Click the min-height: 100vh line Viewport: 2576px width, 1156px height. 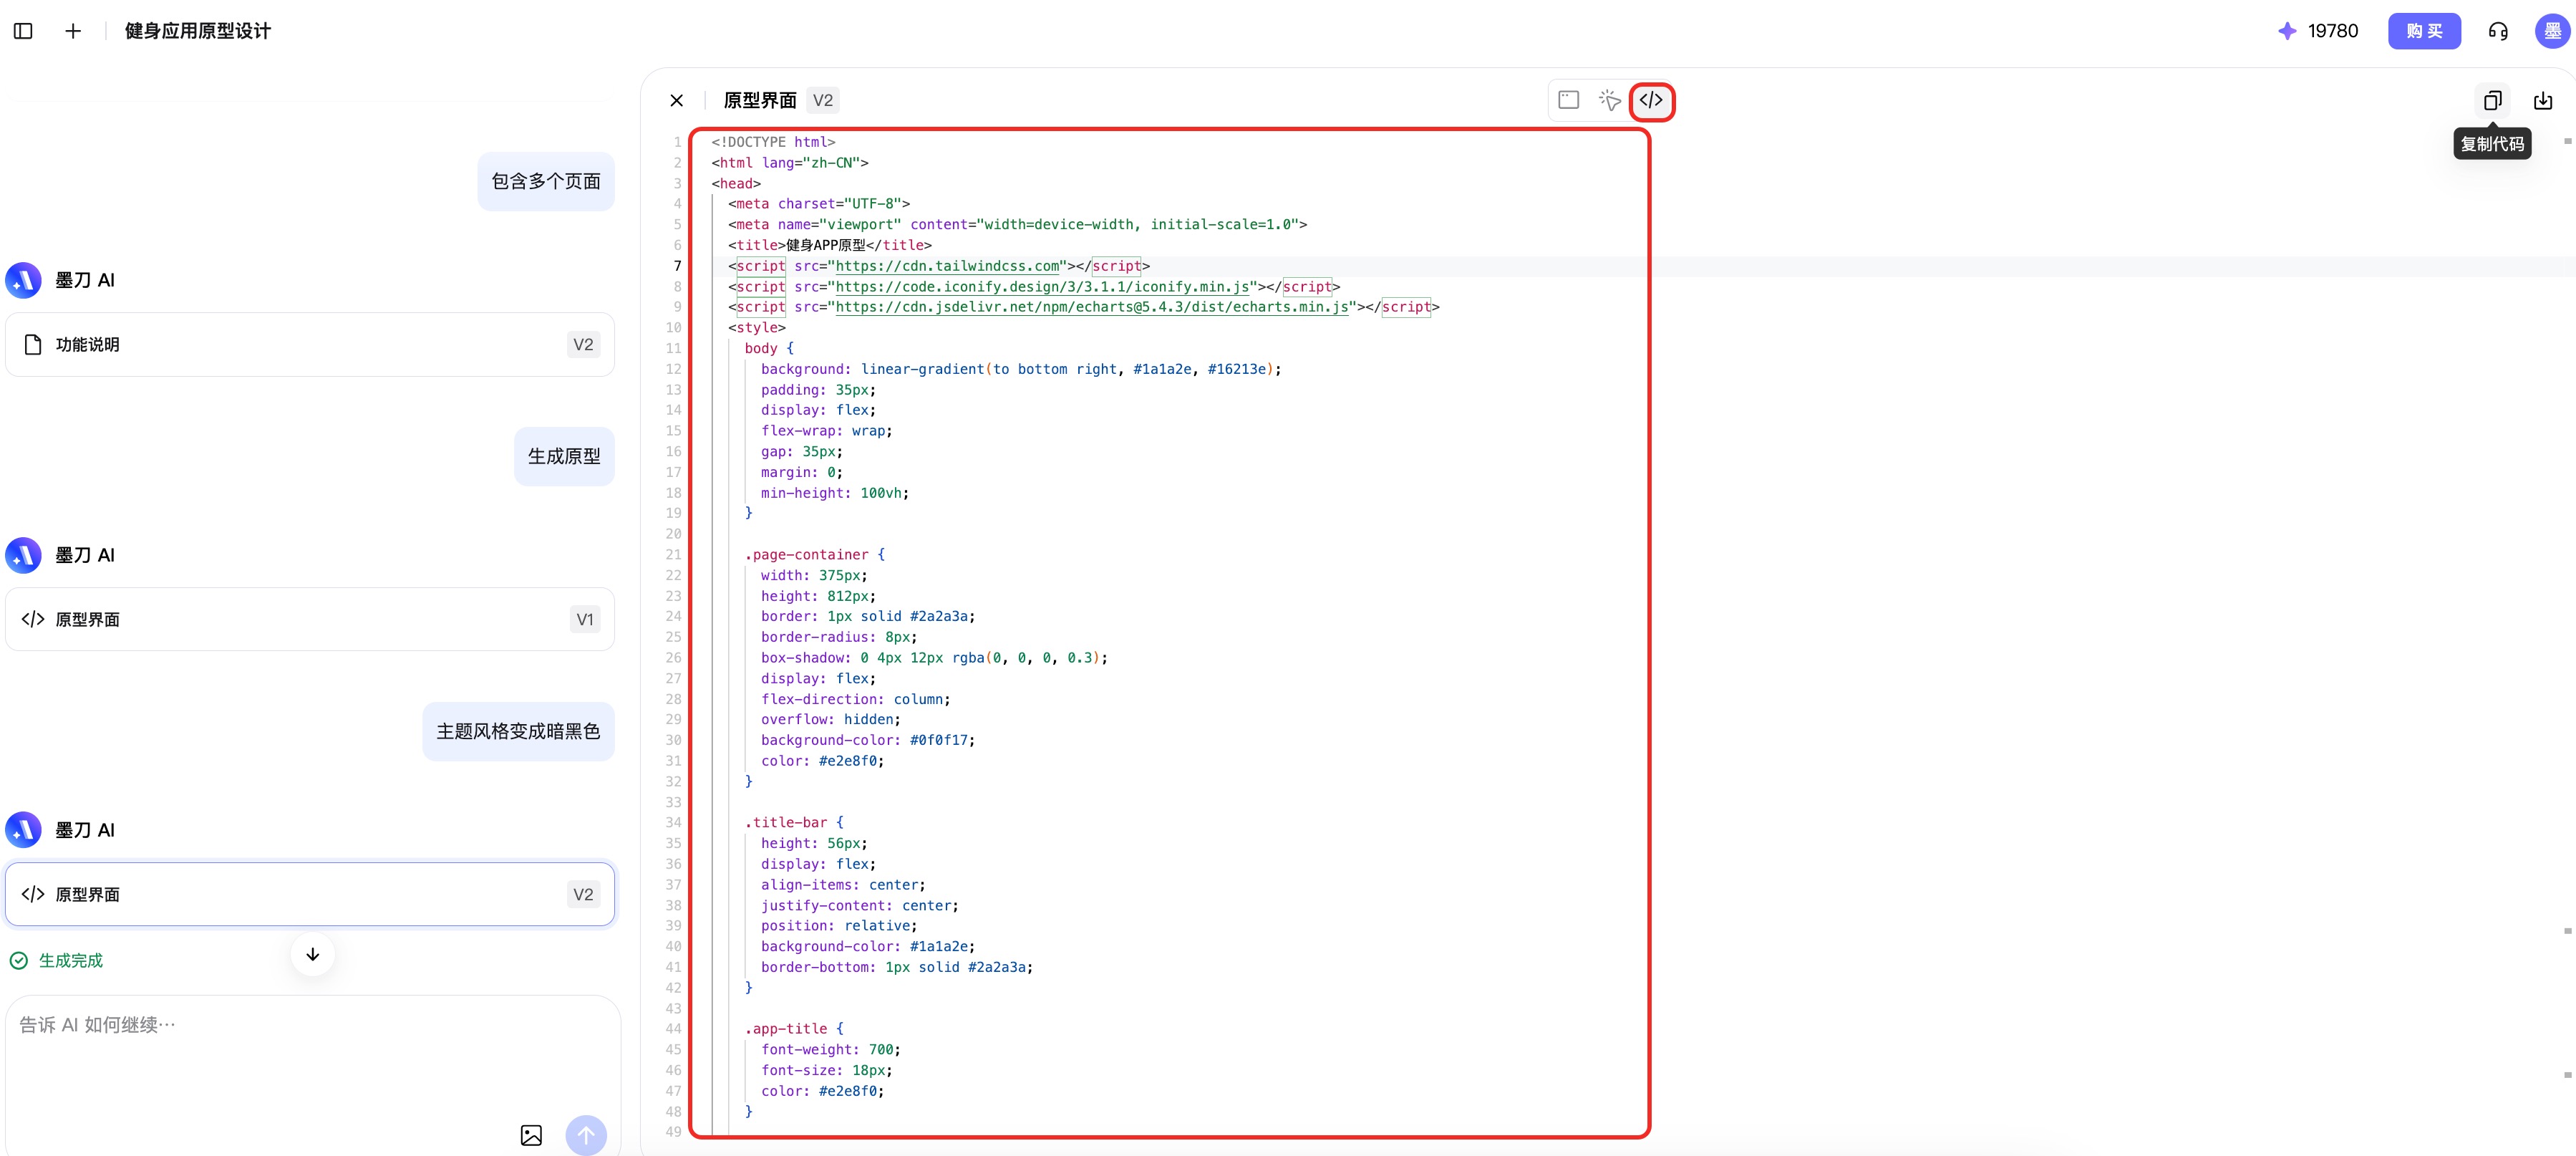coord(834,493)
